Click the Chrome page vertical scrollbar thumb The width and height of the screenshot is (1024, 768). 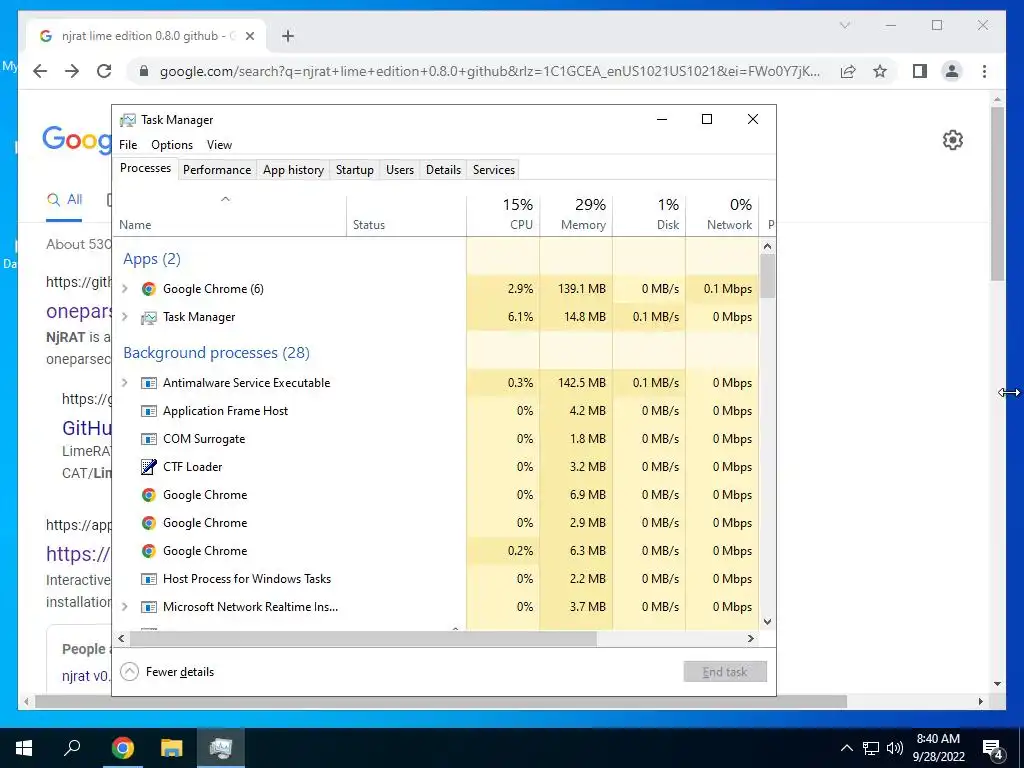(997, 194)
